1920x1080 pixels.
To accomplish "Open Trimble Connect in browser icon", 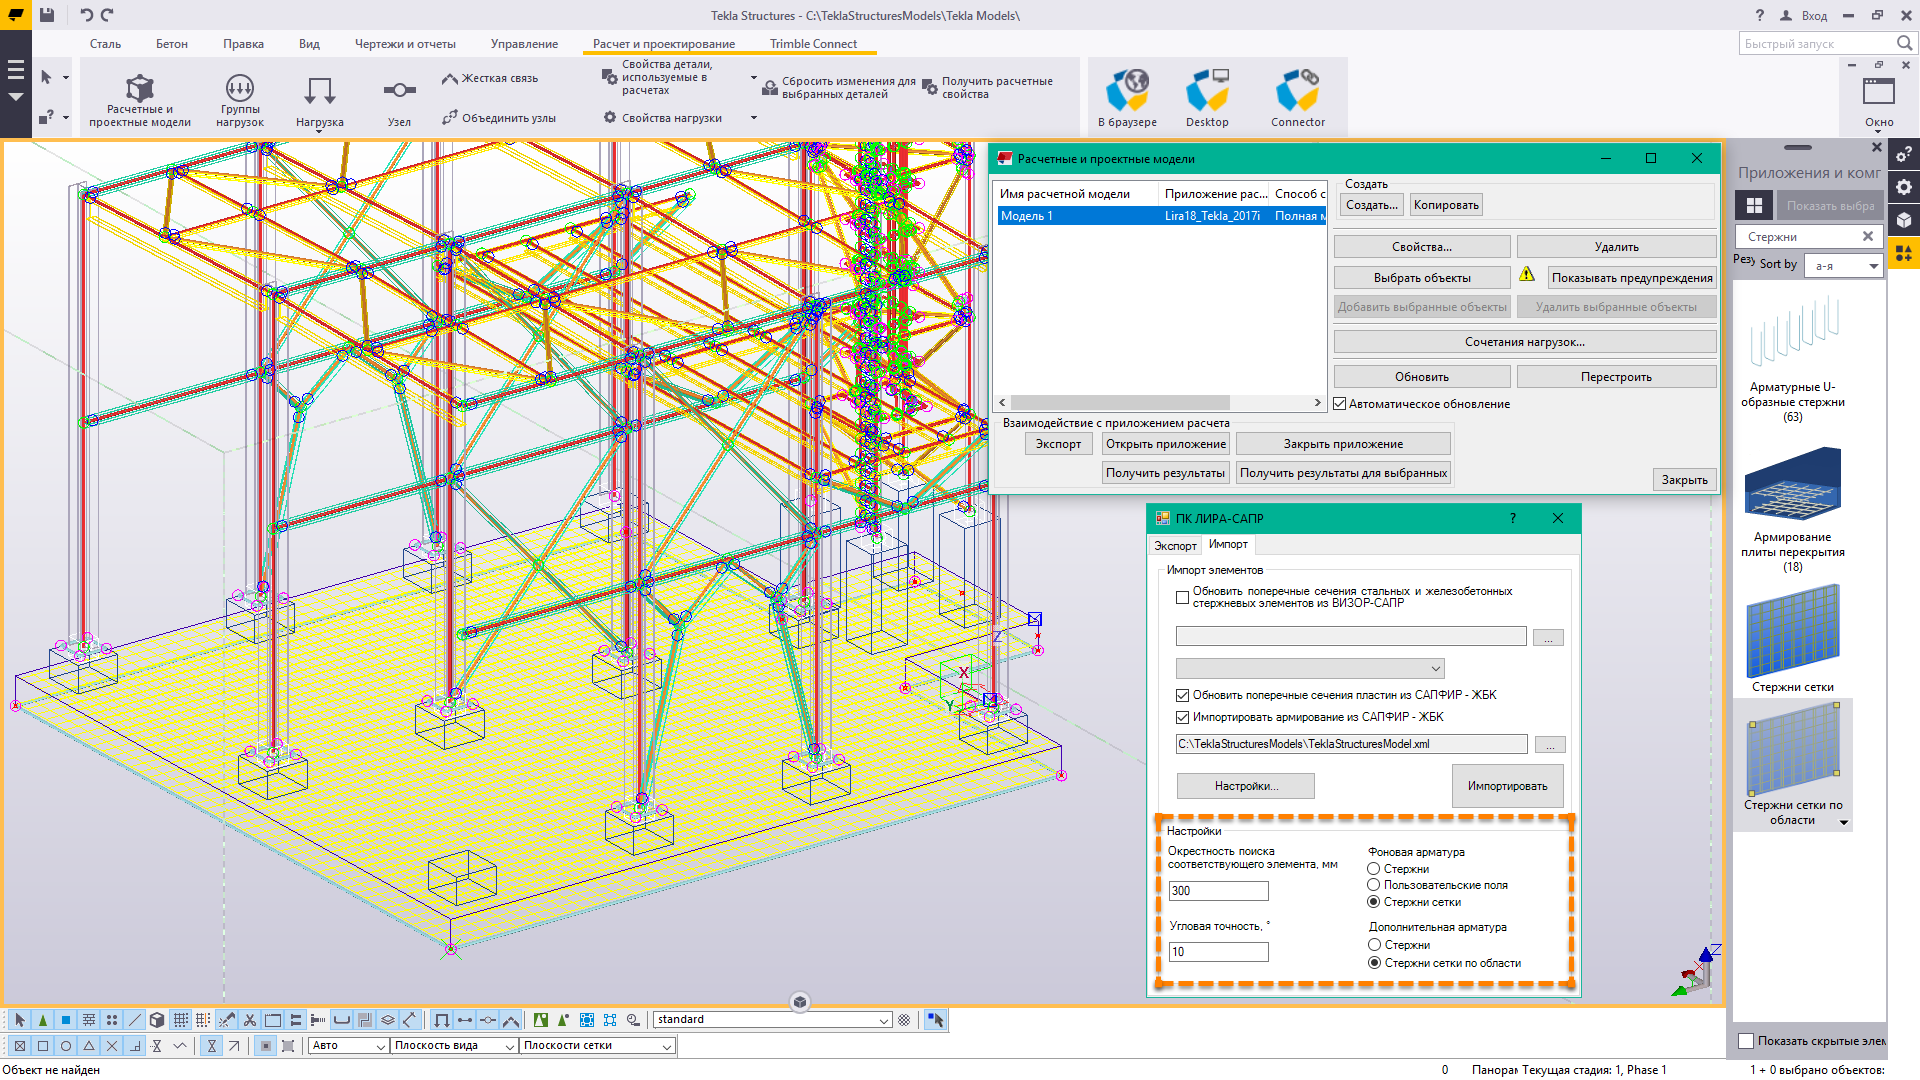I will coord(1127,90).
